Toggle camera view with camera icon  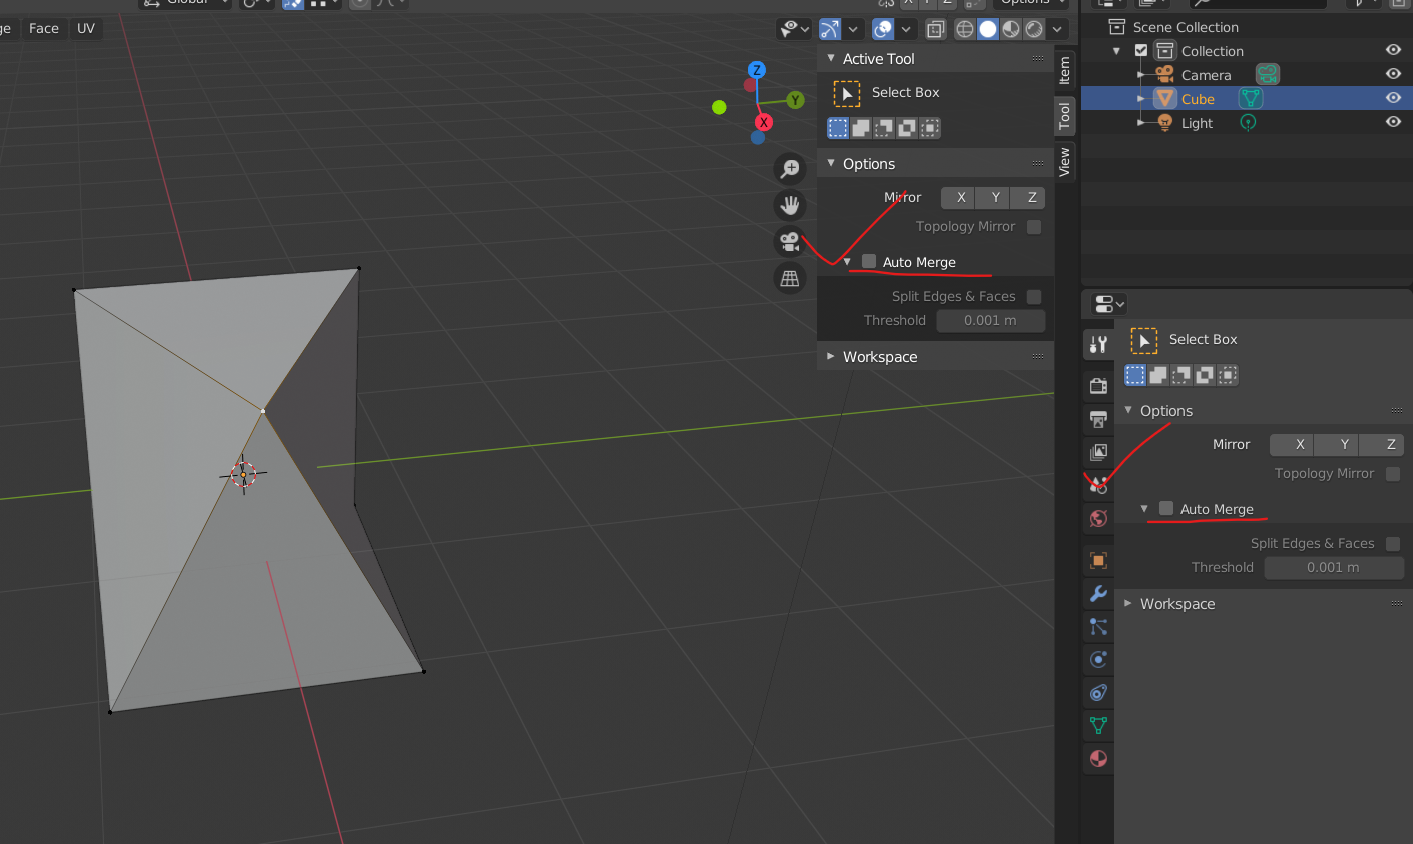pyautogui.click(x=790, y=241)
